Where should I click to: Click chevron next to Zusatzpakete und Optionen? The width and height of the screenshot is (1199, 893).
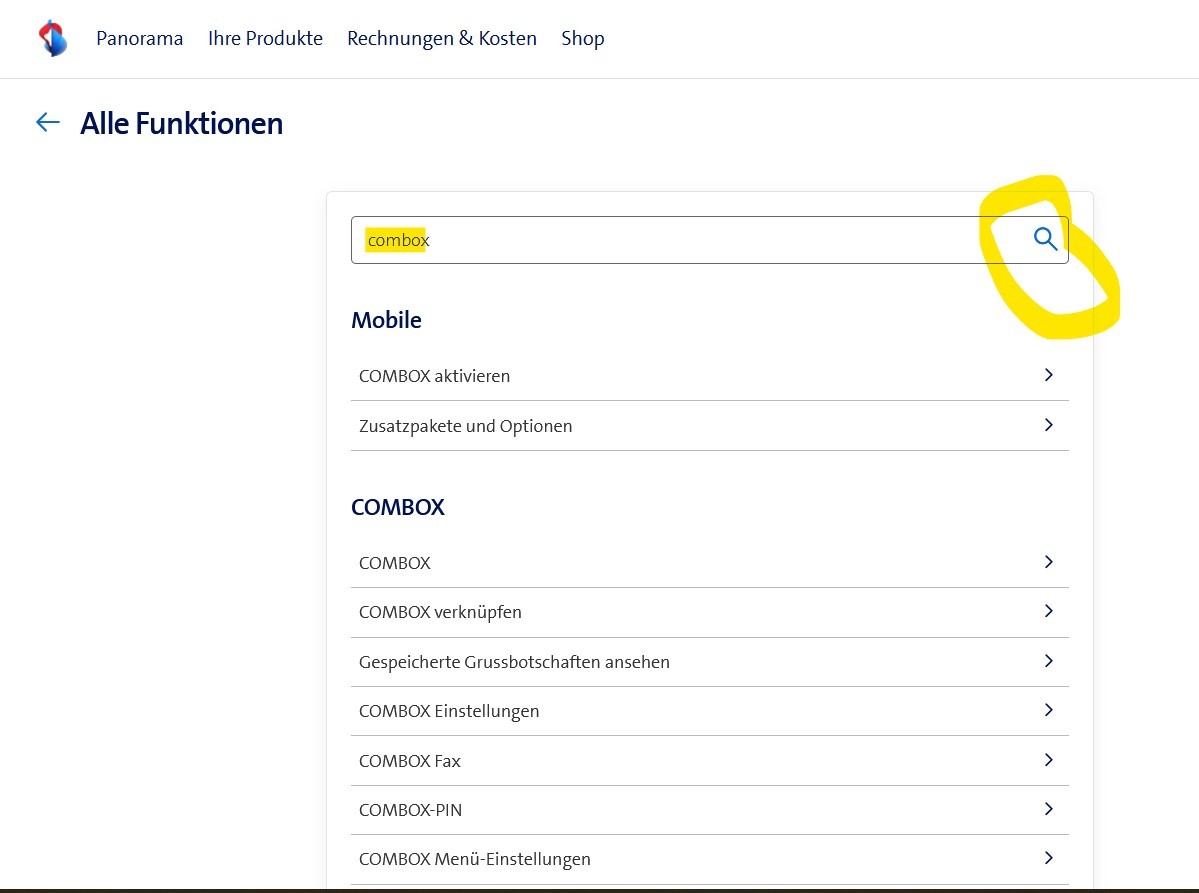pos(1048,425)
